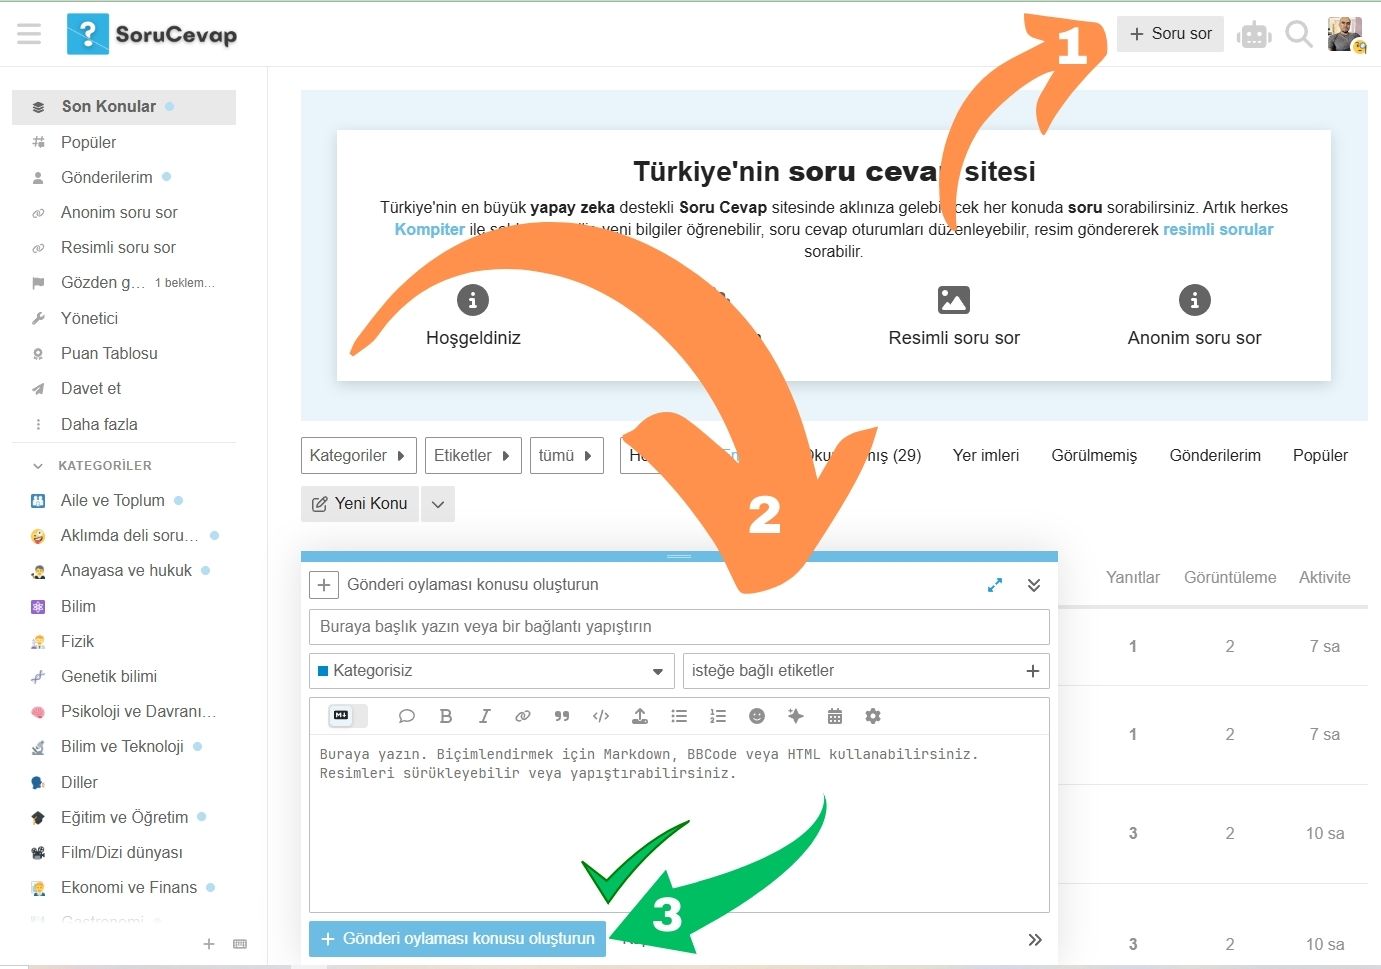The image size is (1381, 969).
Task: Open the composer options gear
Action: click(873, 716)
